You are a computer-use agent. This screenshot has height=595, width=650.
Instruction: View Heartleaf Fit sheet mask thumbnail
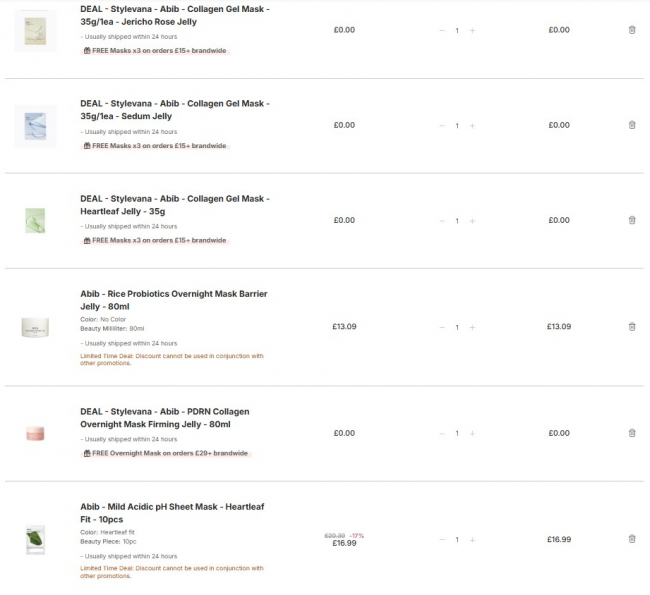click(36, 540)
